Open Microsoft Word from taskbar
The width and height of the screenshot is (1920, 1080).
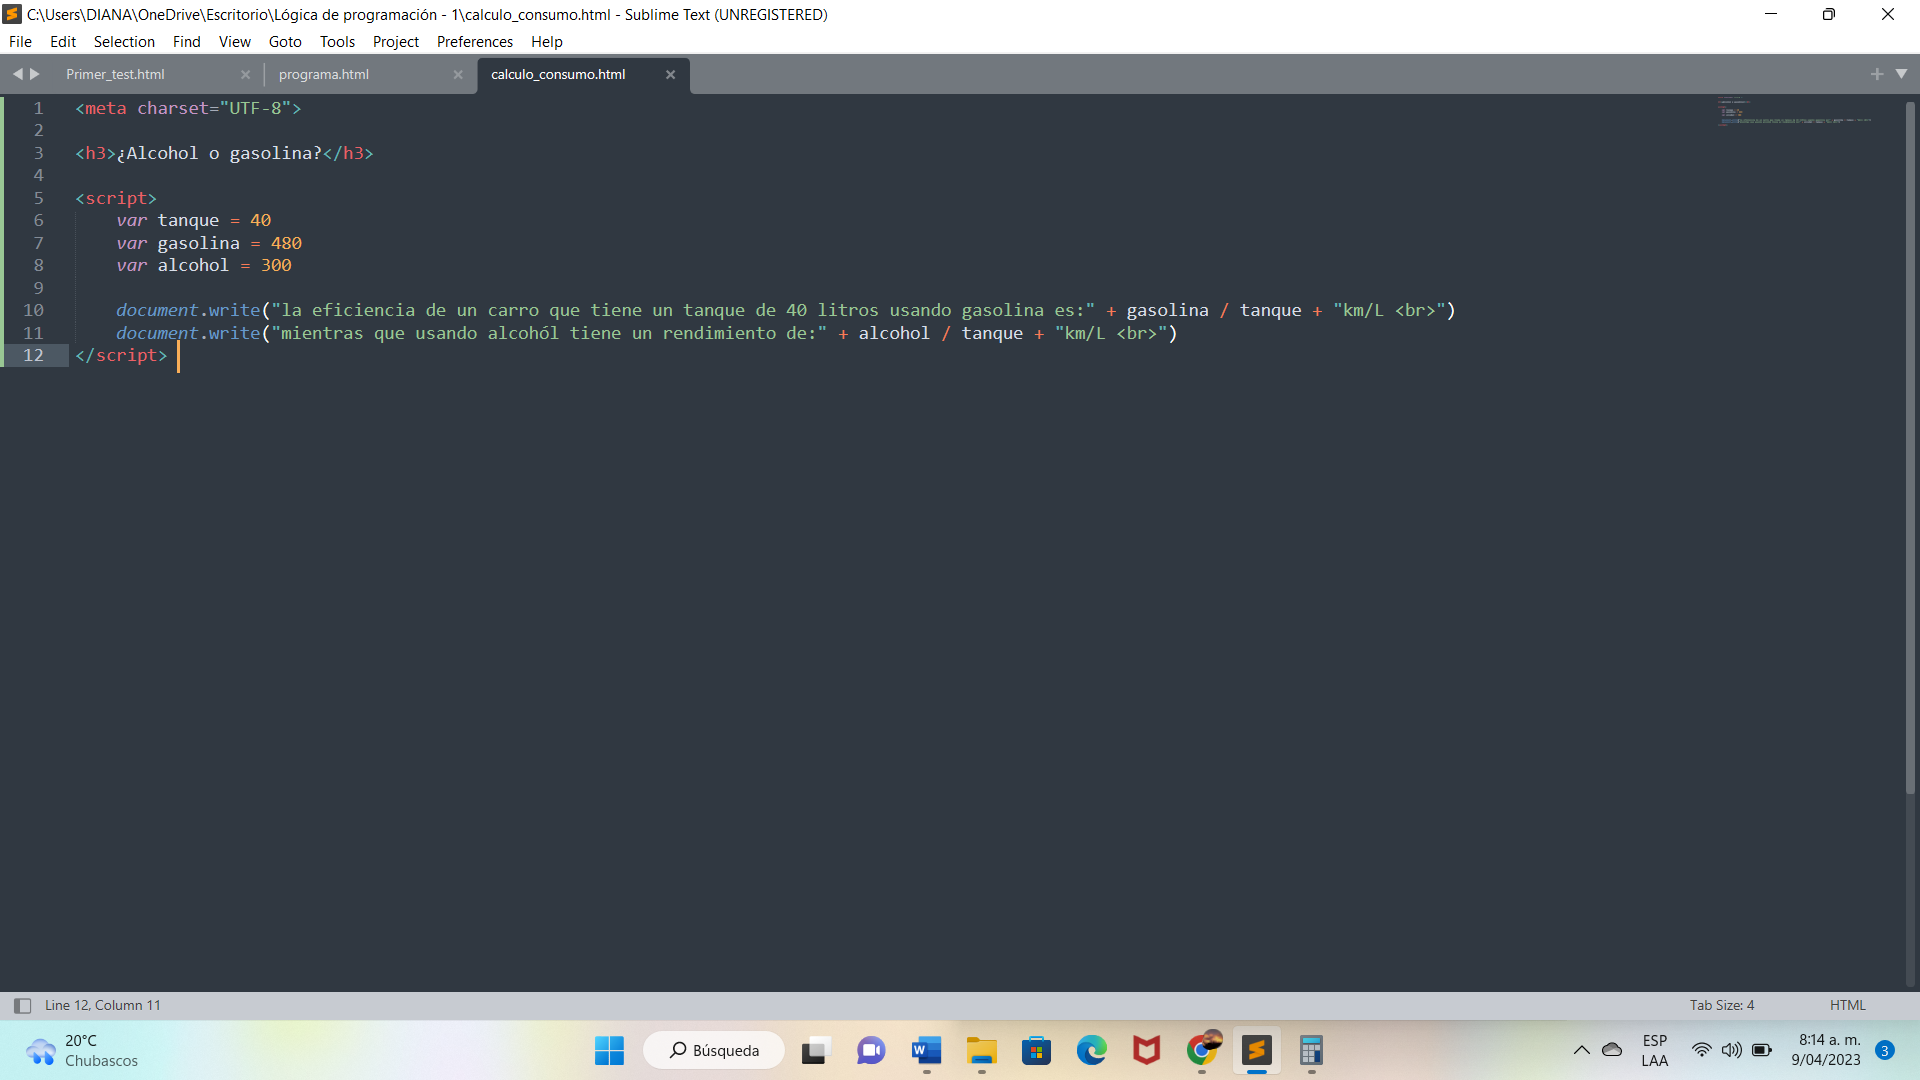[x=926, y=1050]
